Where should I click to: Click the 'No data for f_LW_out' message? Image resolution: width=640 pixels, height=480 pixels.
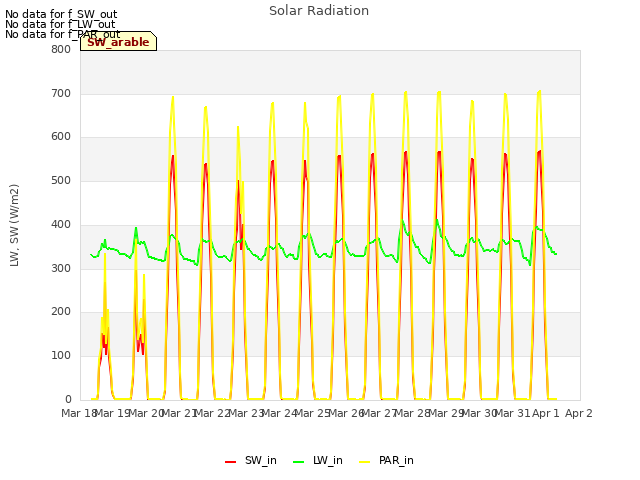[60, 24]
